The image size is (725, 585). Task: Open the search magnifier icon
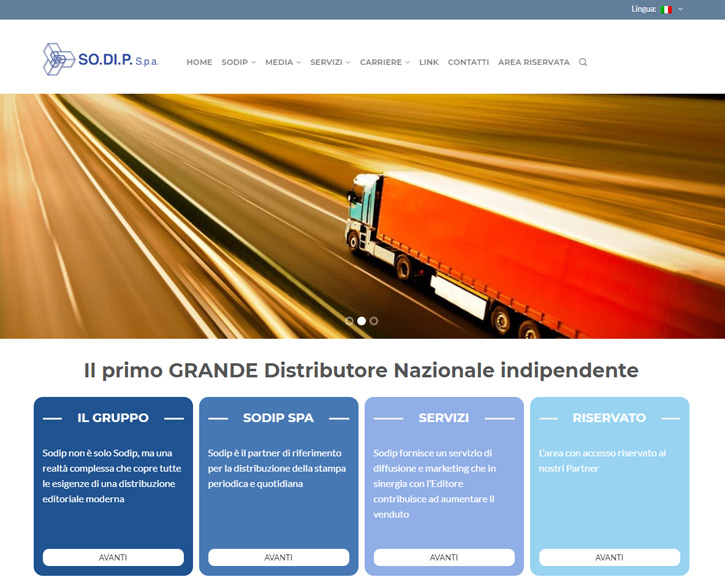583,62
